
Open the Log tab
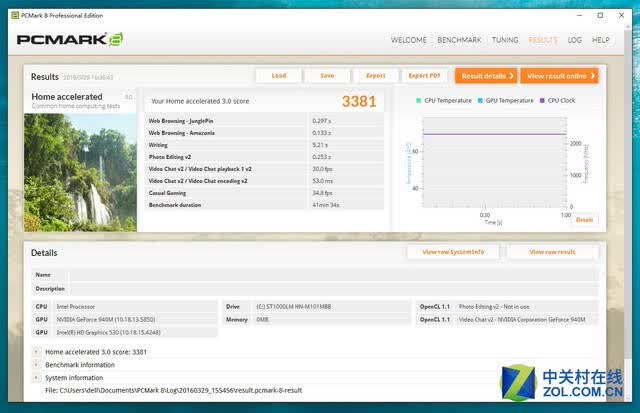pos(575,40)
